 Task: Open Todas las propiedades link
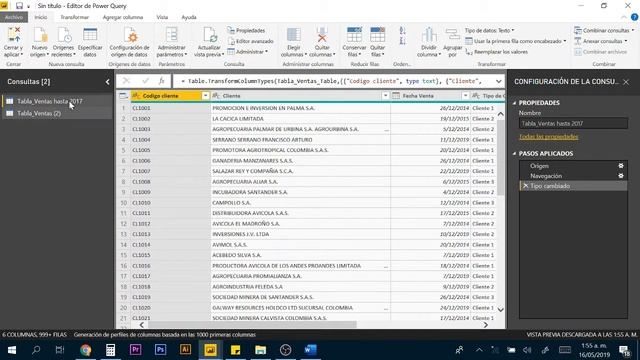549,137
